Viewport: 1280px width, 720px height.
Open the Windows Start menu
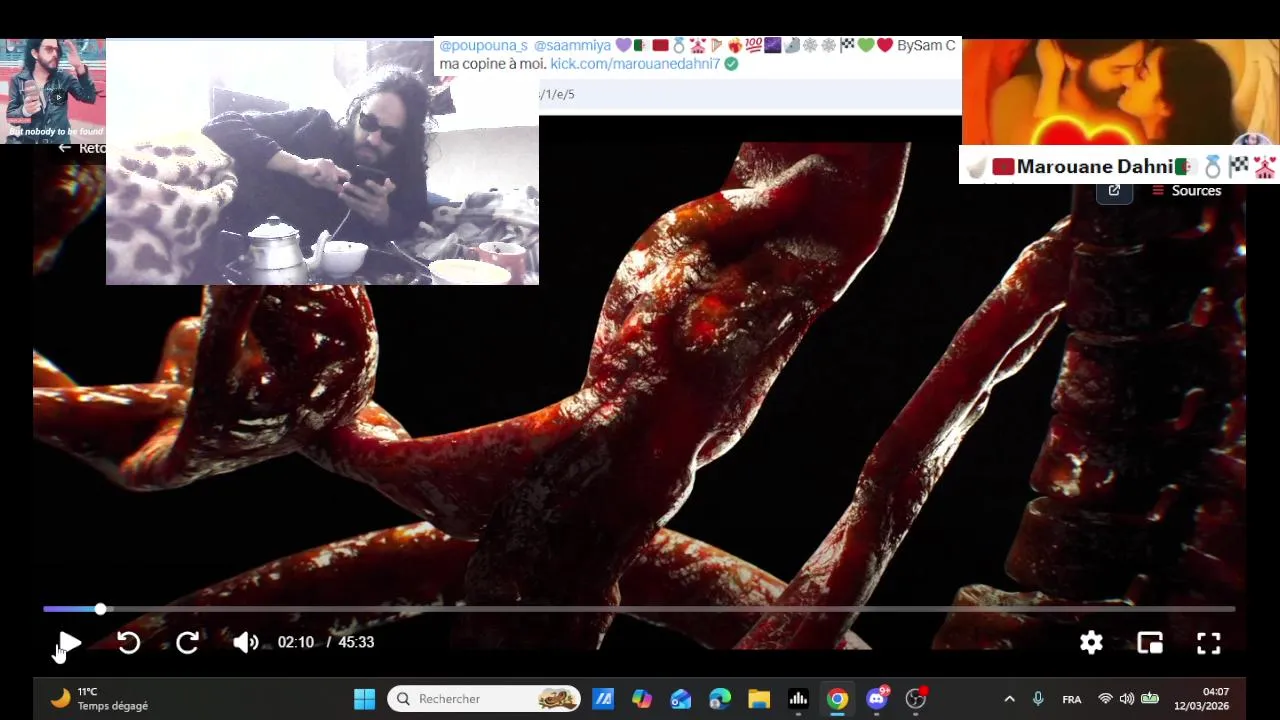365,699
